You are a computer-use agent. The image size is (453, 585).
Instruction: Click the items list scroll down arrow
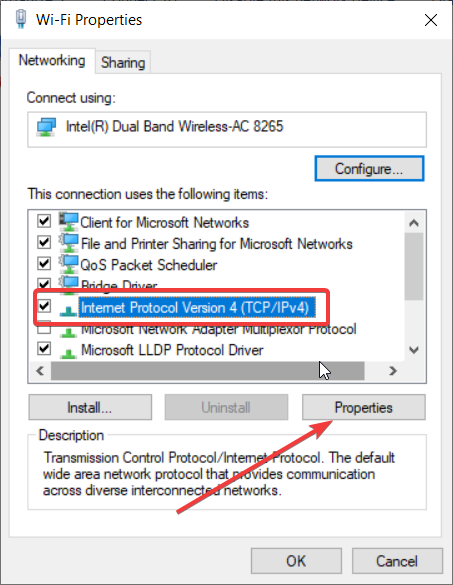click(413, 350)
